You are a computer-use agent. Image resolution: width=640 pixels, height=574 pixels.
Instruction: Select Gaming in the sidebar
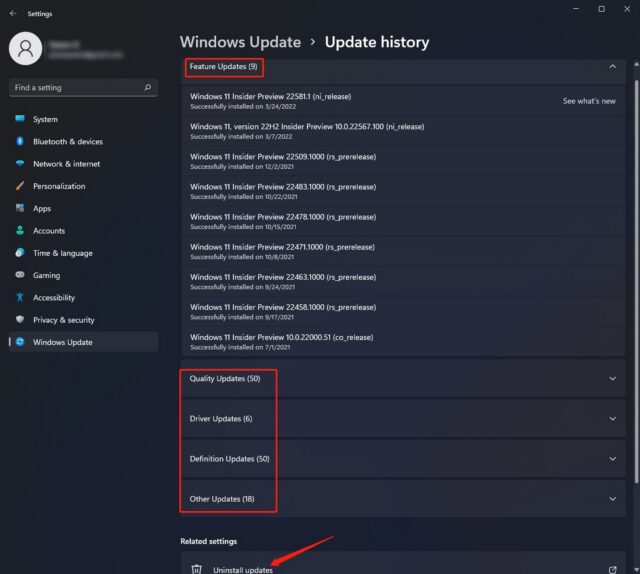(x=83, y=275)
